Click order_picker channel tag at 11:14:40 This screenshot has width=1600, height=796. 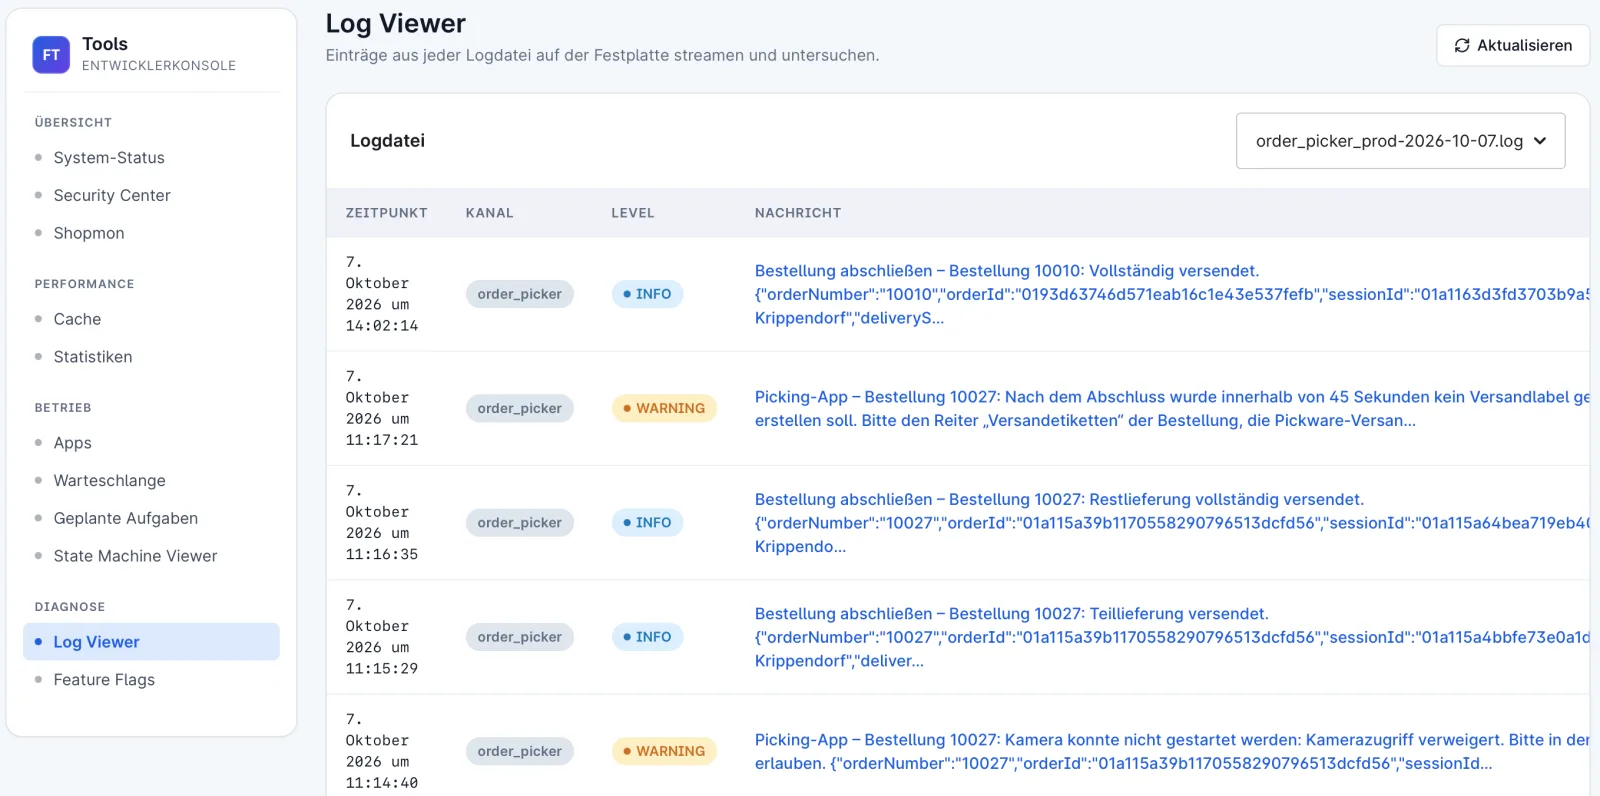click(520, 751)
